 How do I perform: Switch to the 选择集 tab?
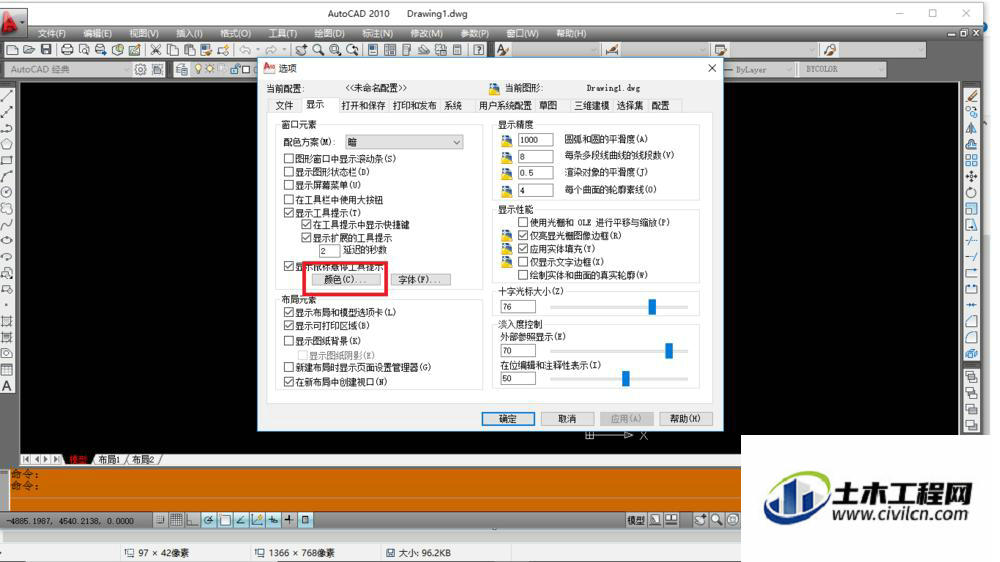(x=629, y=106)
